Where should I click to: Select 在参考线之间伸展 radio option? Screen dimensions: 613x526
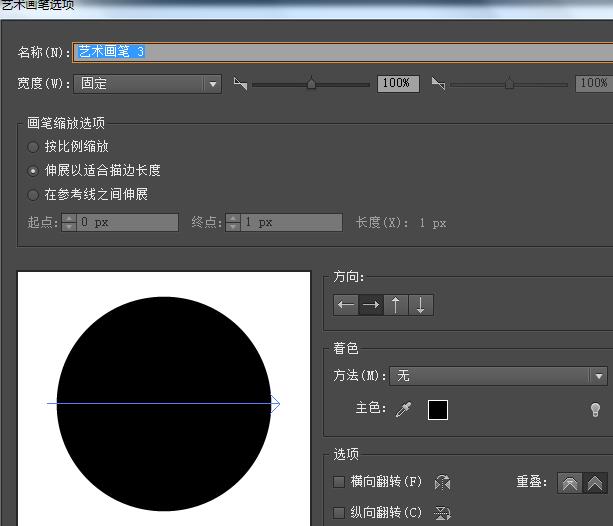tap(33, 195)
